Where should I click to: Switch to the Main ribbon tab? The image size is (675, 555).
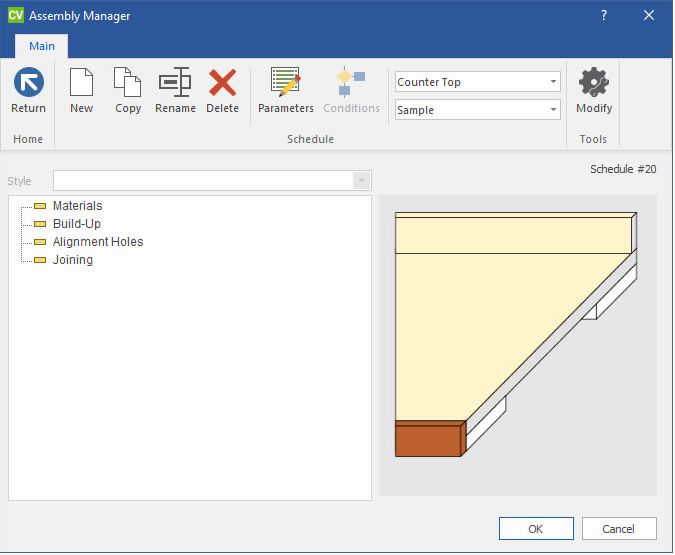(42, 46)
